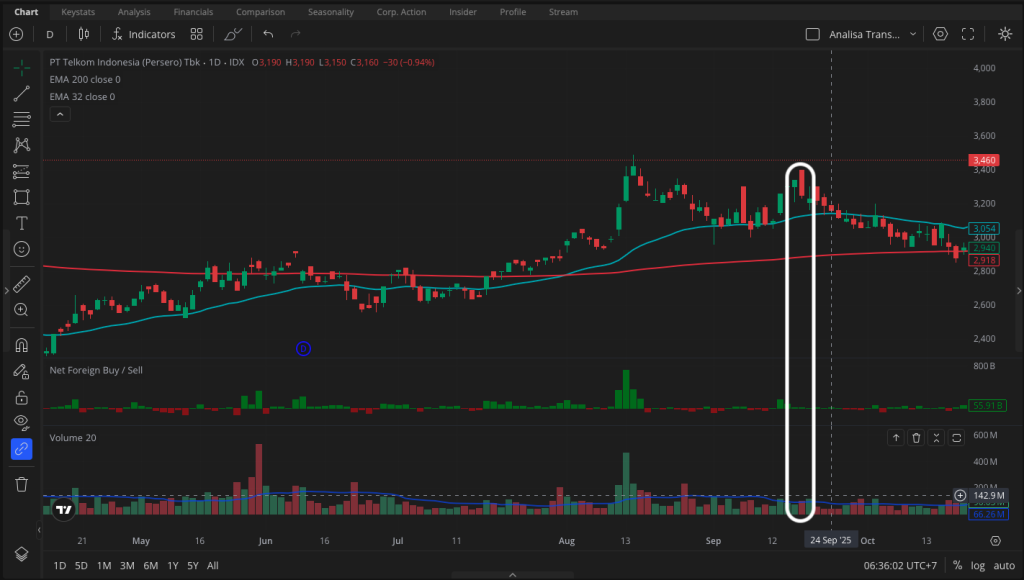Switch to the Financials tab

click(x=193, y=12)
